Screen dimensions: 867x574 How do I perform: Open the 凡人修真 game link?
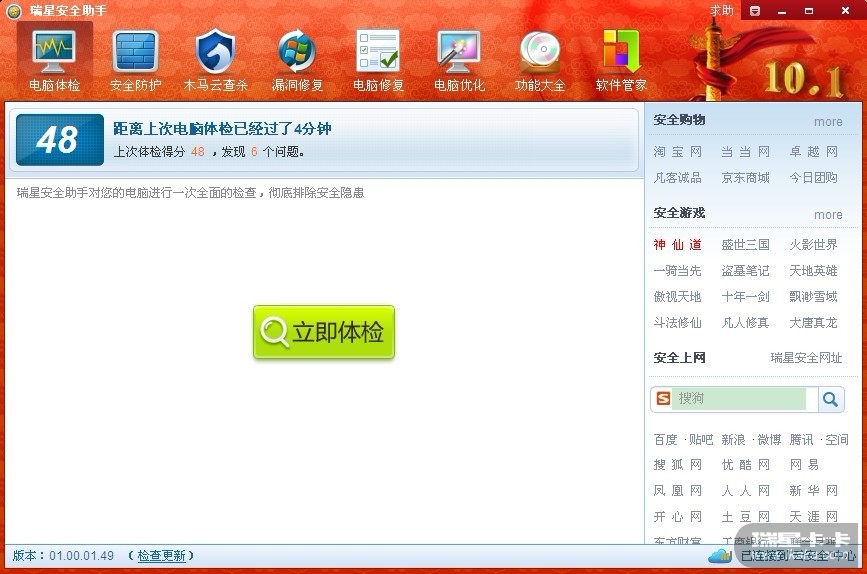[x=745, y=322]
